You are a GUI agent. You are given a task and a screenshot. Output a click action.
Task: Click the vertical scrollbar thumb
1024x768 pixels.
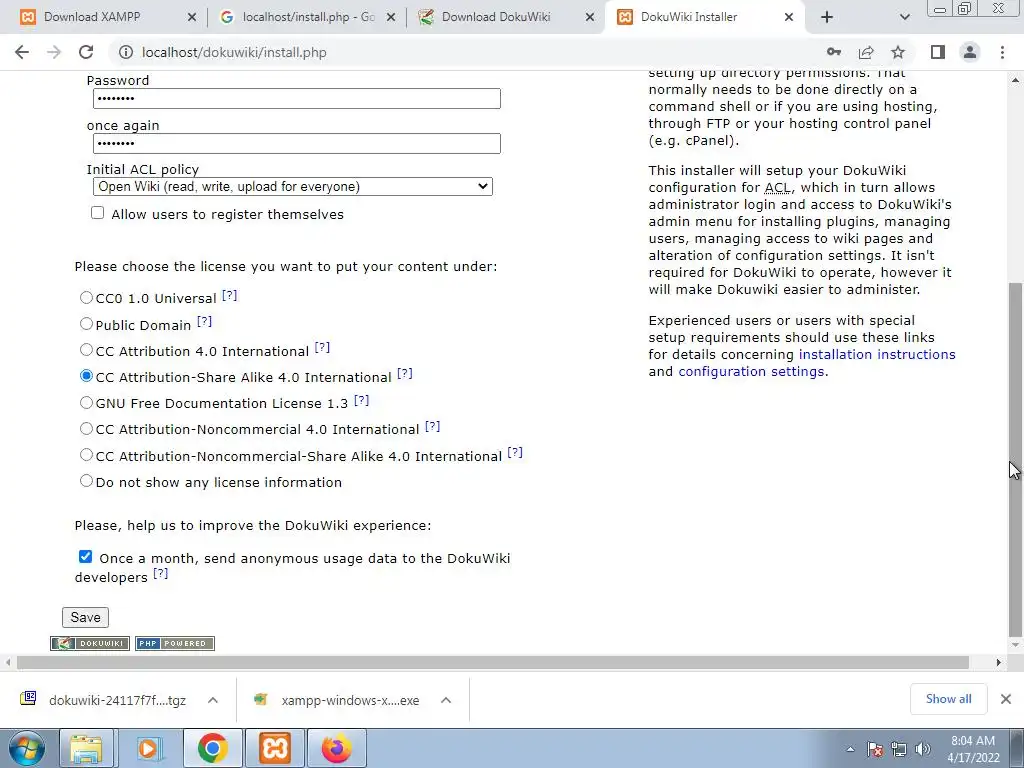point(1015,458)
